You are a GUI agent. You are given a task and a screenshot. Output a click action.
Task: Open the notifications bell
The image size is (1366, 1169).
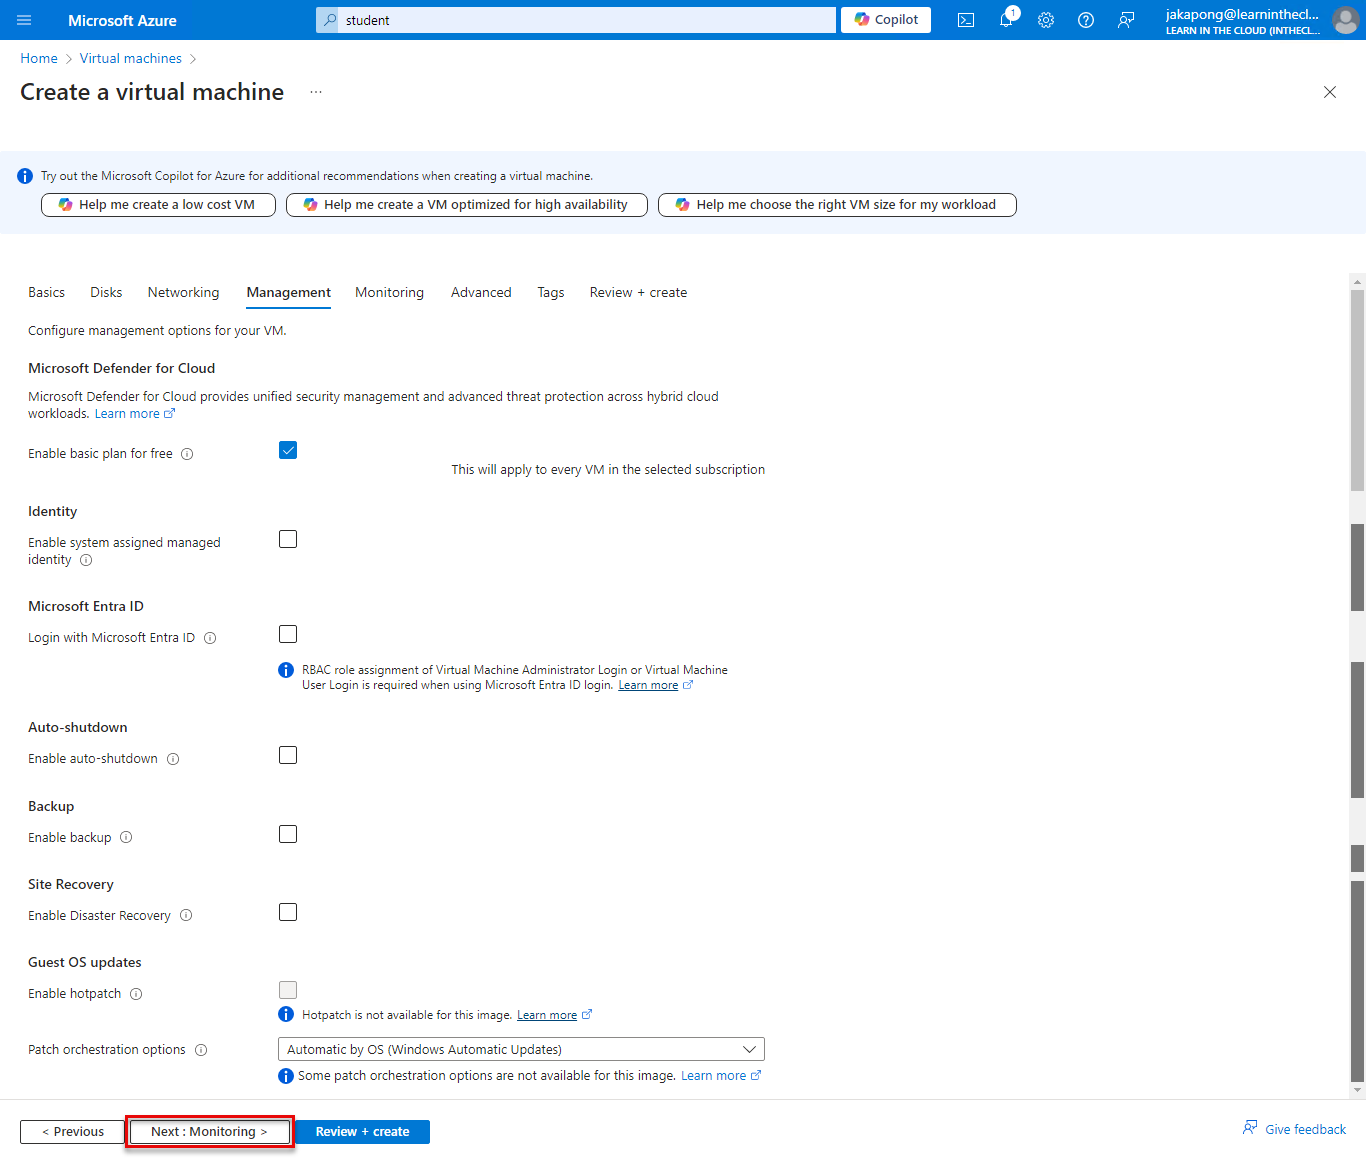(1006, 20)
